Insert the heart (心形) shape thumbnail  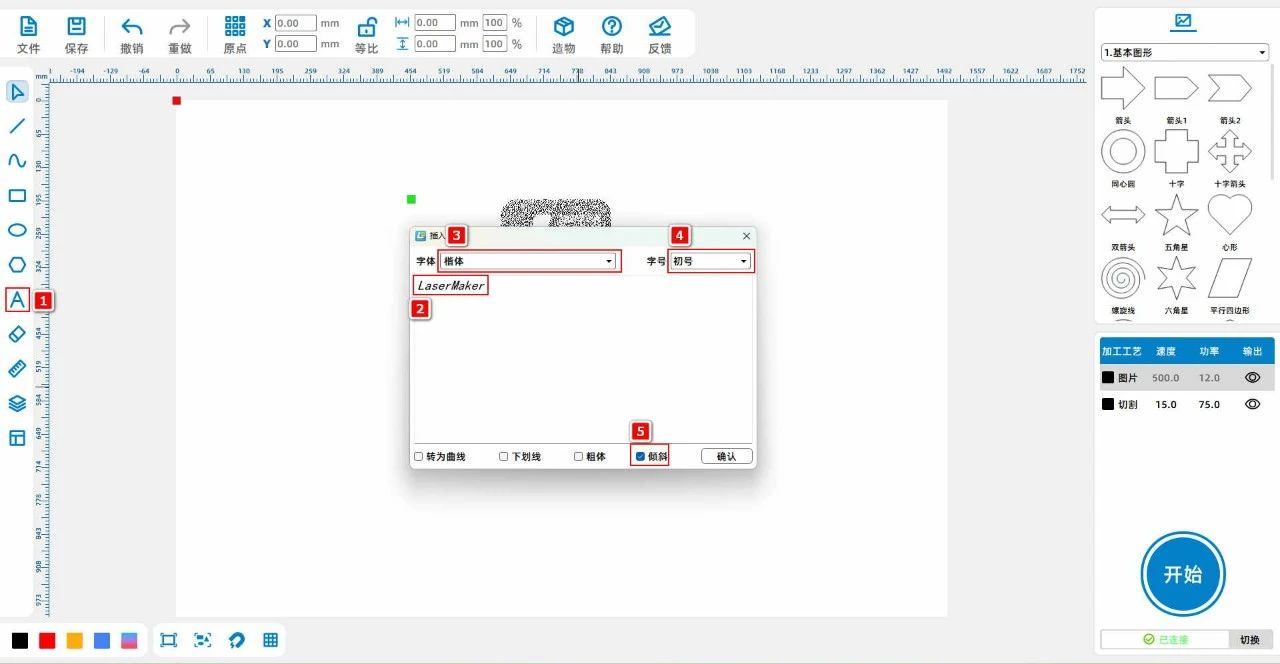click(x=1229, y=215)
